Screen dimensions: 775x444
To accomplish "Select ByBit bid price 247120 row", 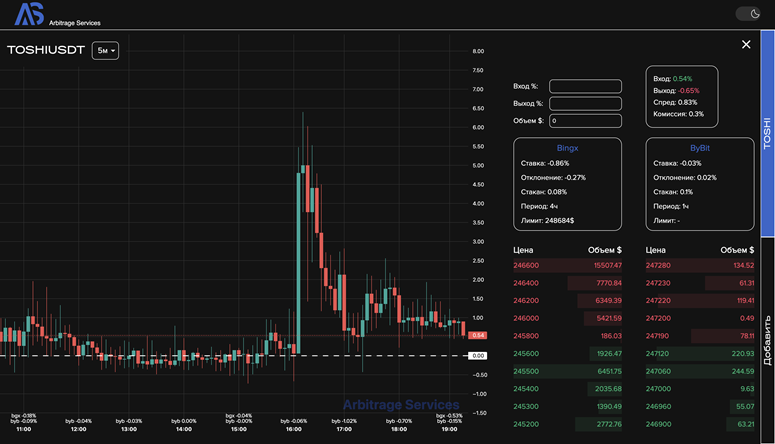I will 700,354.
